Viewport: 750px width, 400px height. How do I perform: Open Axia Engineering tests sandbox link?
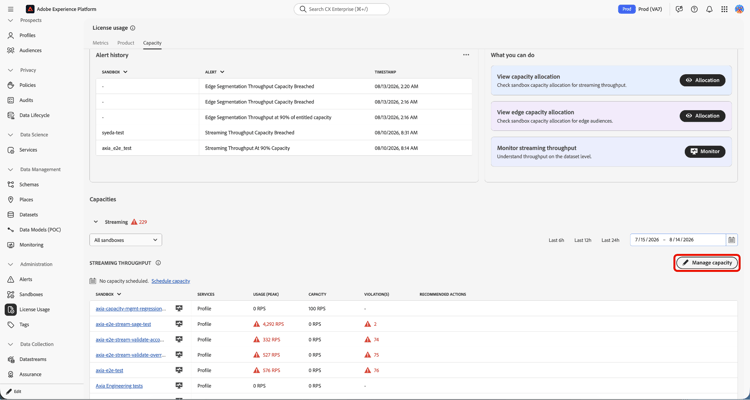click(119, 386)
